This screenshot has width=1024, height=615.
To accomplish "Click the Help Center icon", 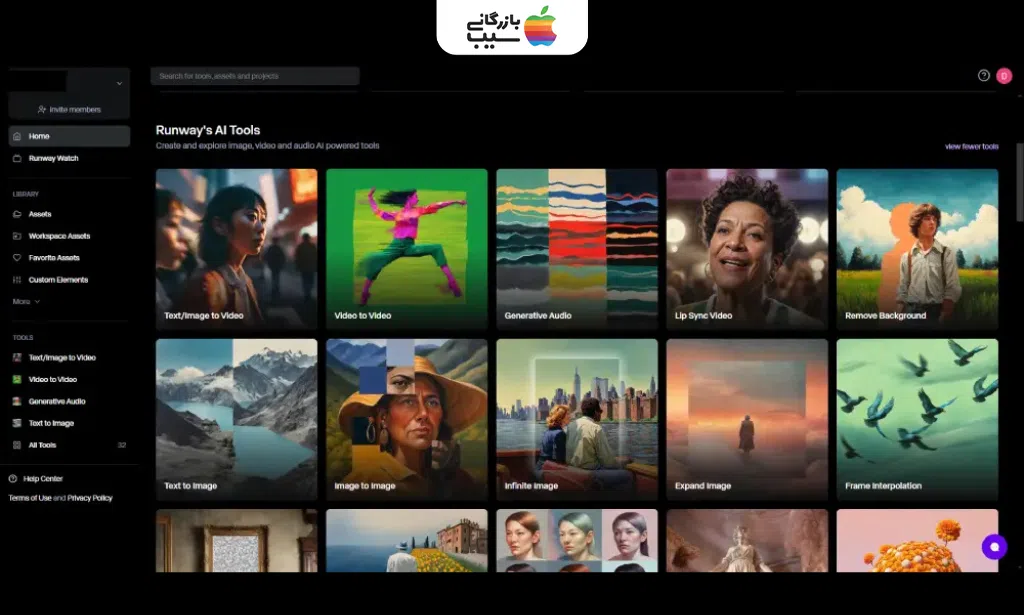I will (x=12, y=479).
